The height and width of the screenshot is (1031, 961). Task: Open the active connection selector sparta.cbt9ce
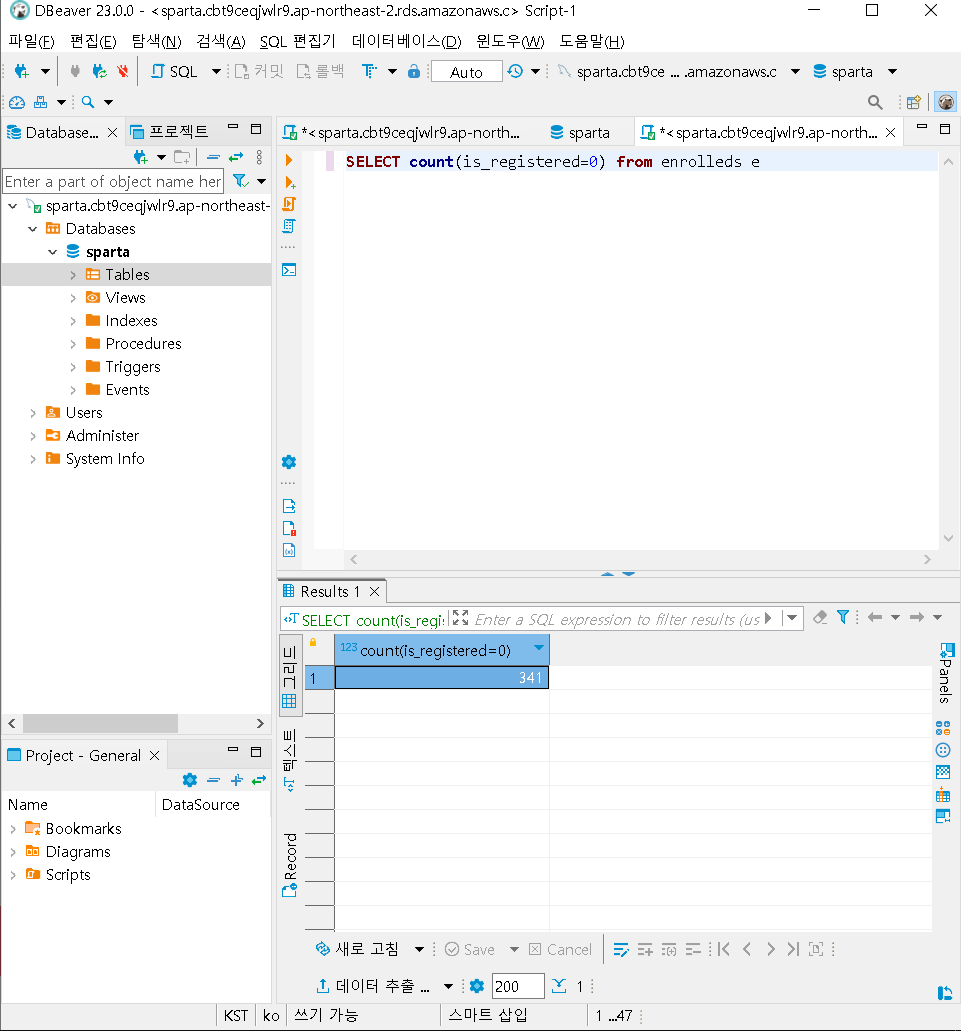click(x=677, y=72)
